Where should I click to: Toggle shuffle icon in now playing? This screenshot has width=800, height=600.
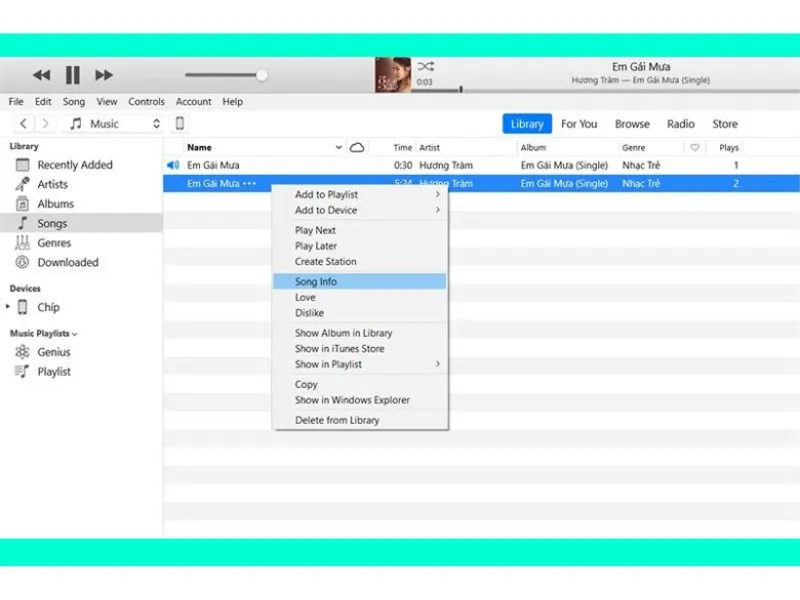(426, 66)
